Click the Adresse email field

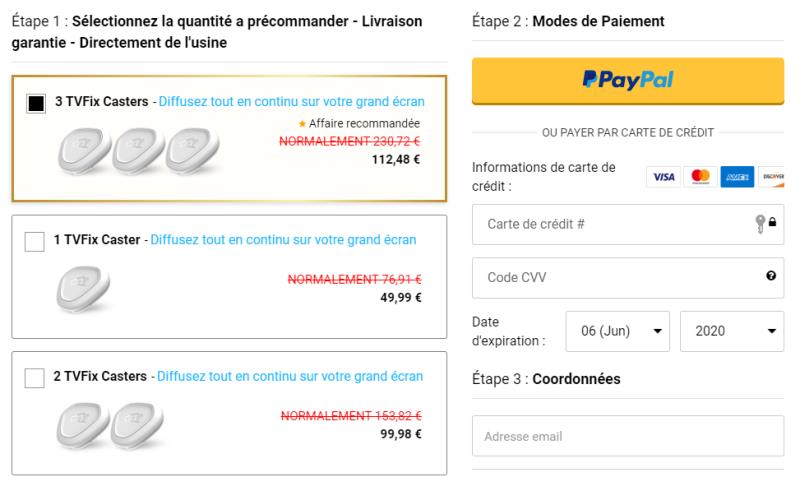click(628, 436)
